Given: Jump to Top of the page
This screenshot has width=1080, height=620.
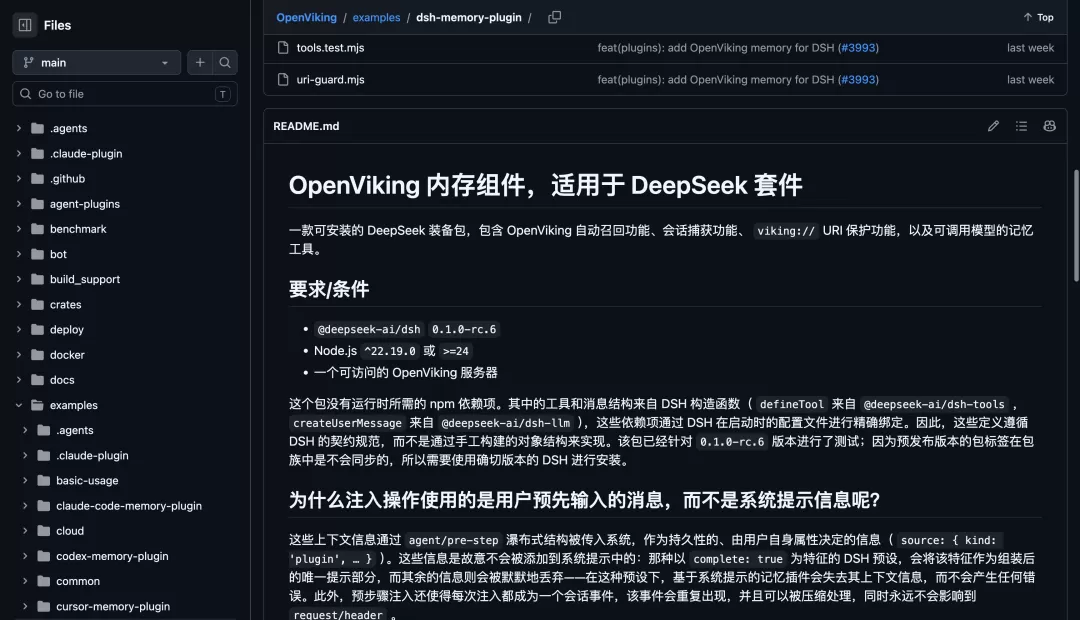Looking at the screenshot, I should click(1038, 17).
